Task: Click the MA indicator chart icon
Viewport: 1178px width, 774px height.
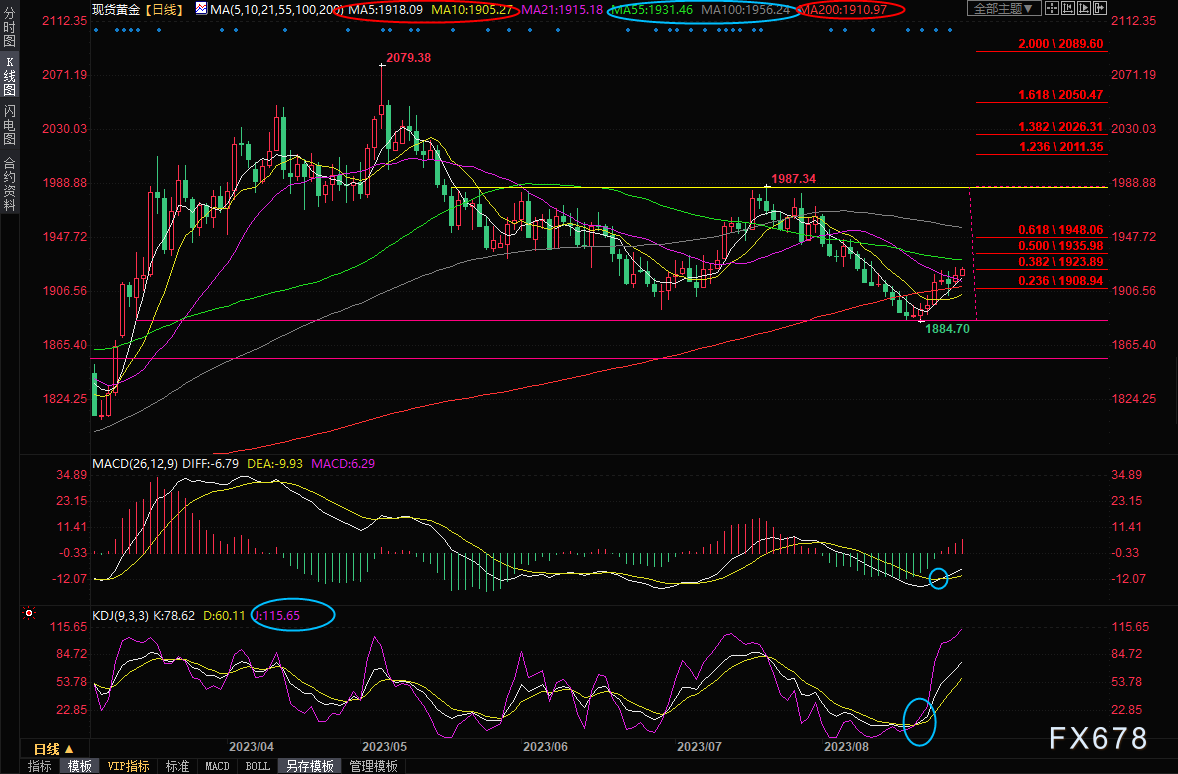Action: (202, 9)
